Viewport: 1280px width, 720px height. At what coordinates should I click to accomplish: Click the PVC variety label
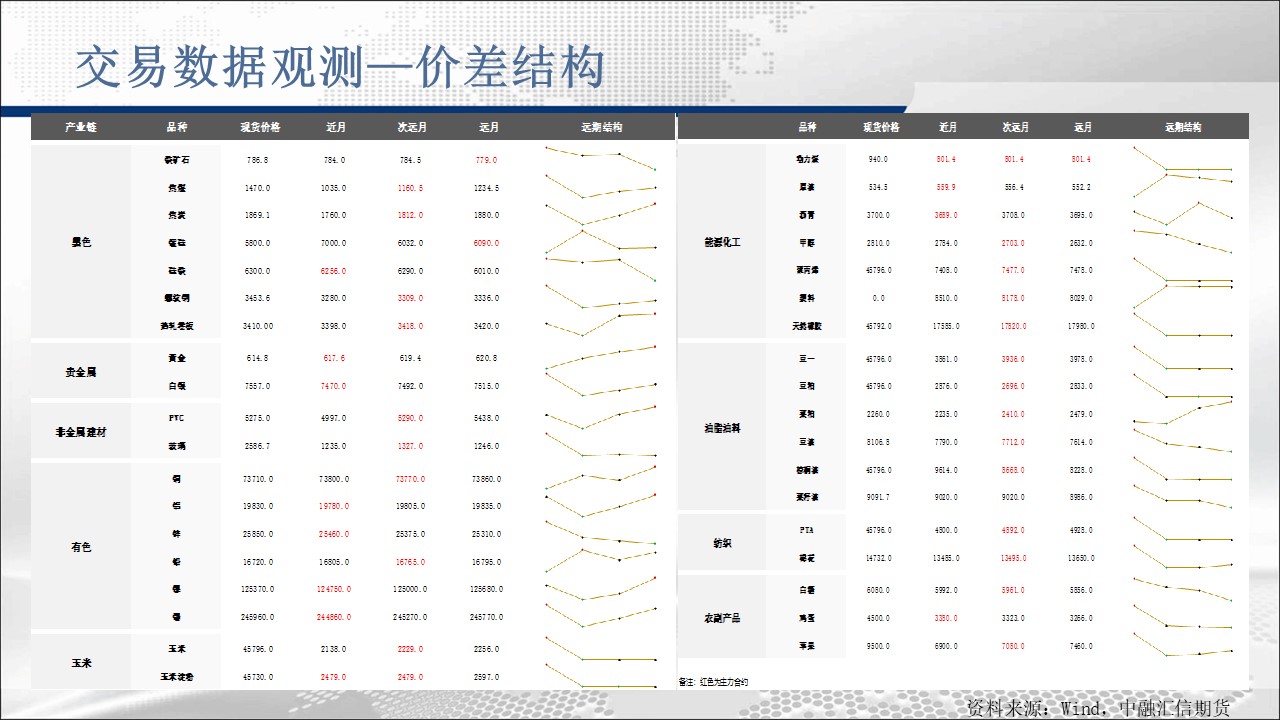(176, 418)
